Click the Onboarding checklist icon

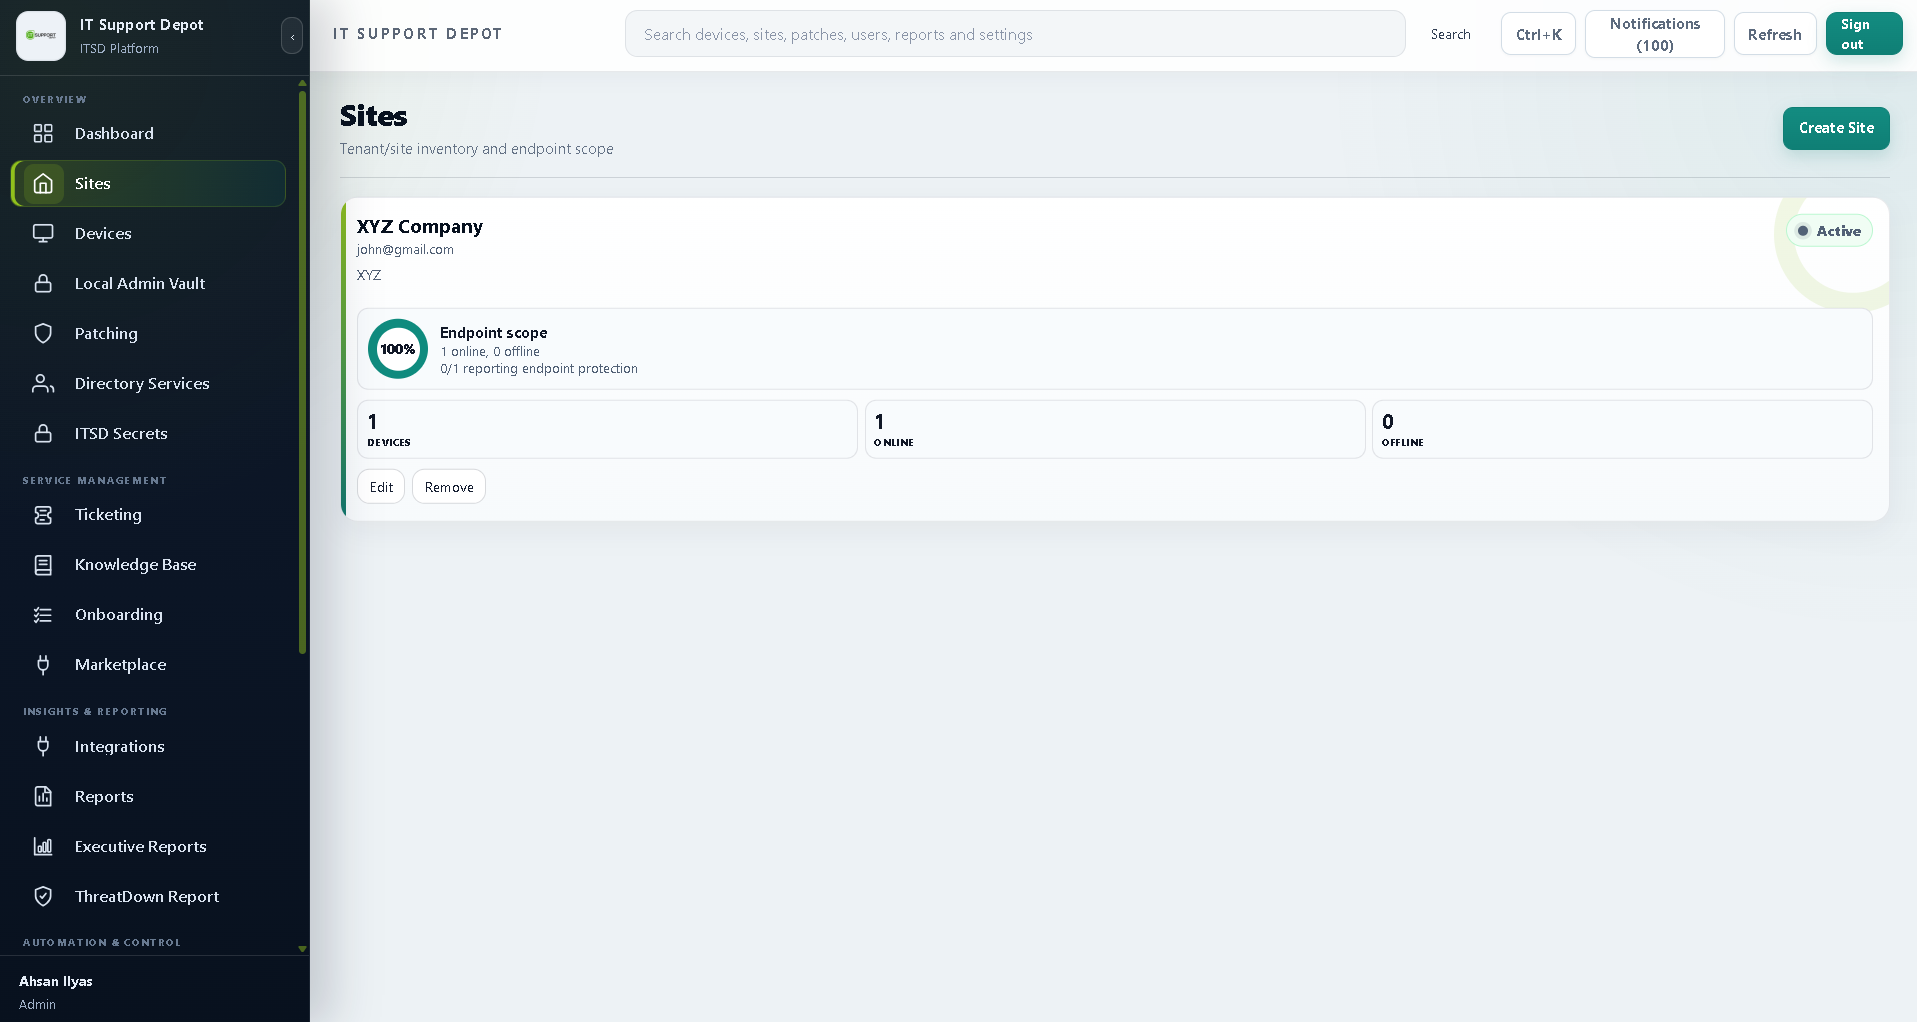43,614
